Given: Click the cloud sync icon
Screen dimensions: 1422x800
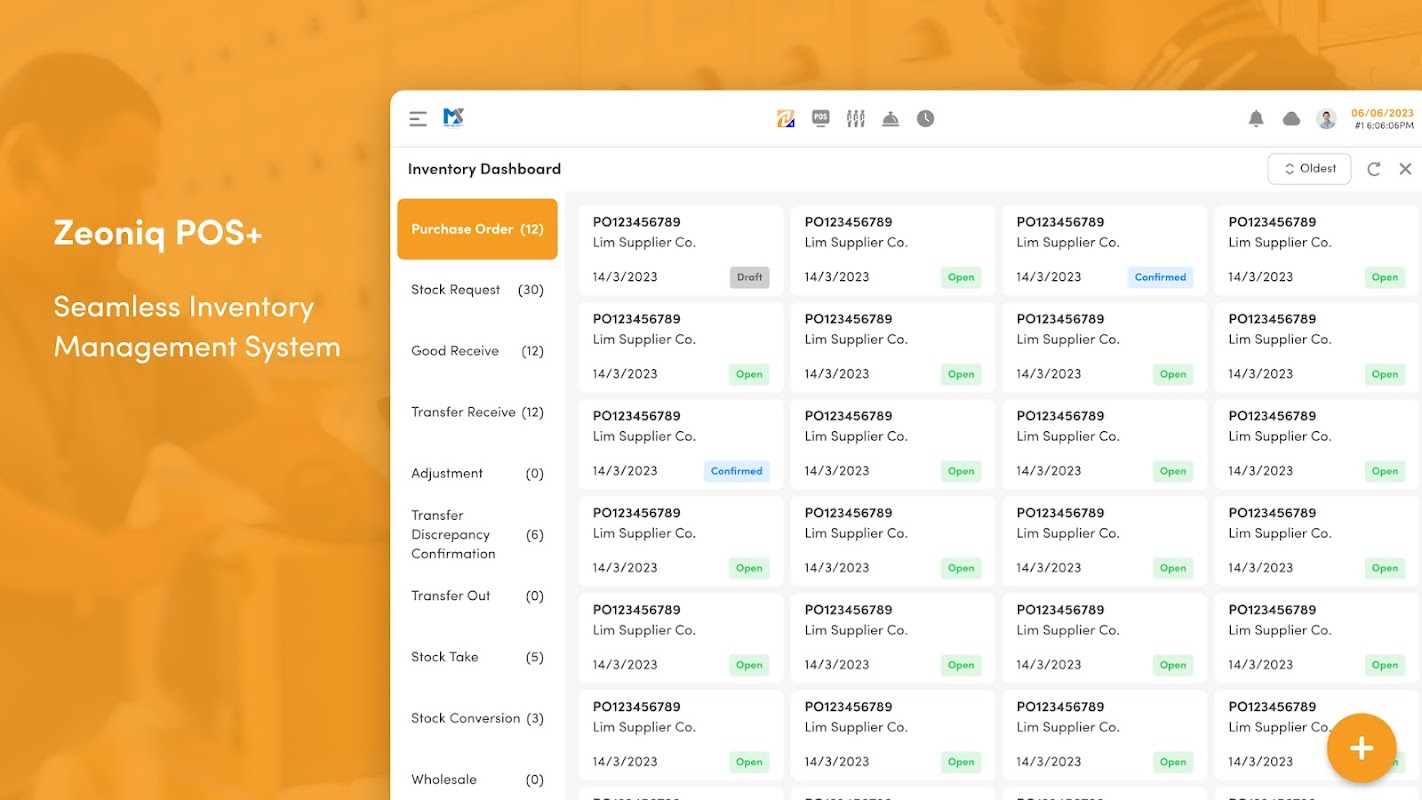Looking at the screenshot, I should pos(1291,119).
